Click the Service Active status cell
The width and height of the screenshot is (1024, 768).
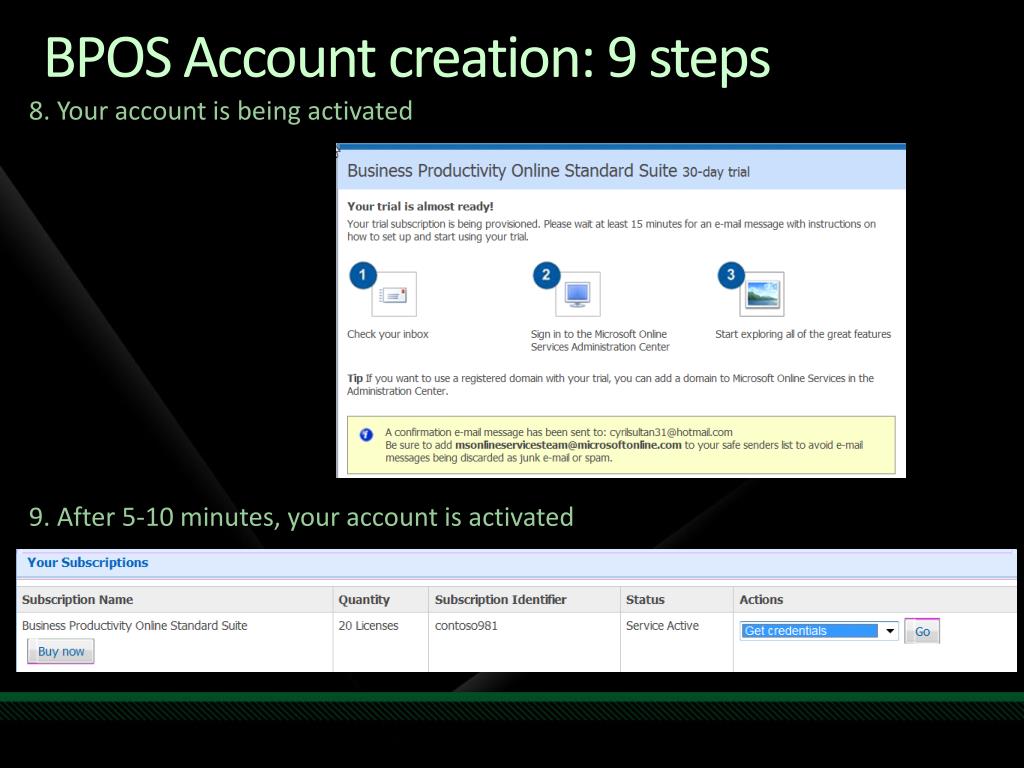662,626
